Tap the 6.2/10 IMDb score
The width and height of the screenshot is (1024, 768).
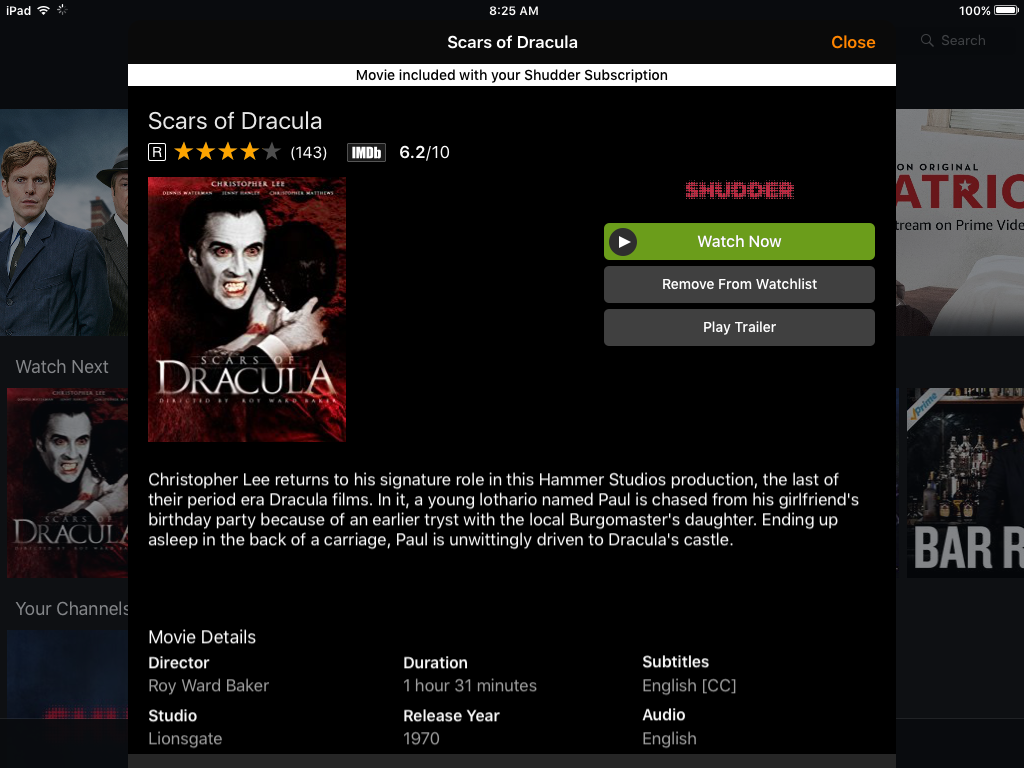click(x=424, y=153)
